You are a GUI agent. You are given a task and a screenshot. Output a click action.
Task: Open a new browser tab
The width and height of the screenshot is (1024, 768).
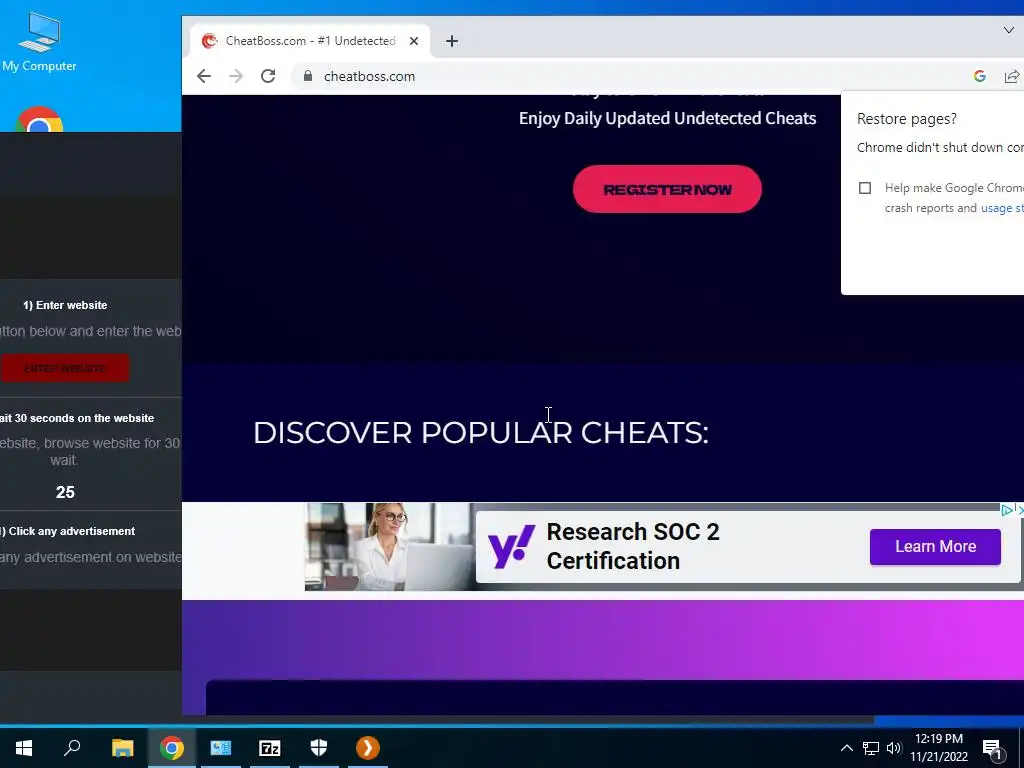[451, 41]
